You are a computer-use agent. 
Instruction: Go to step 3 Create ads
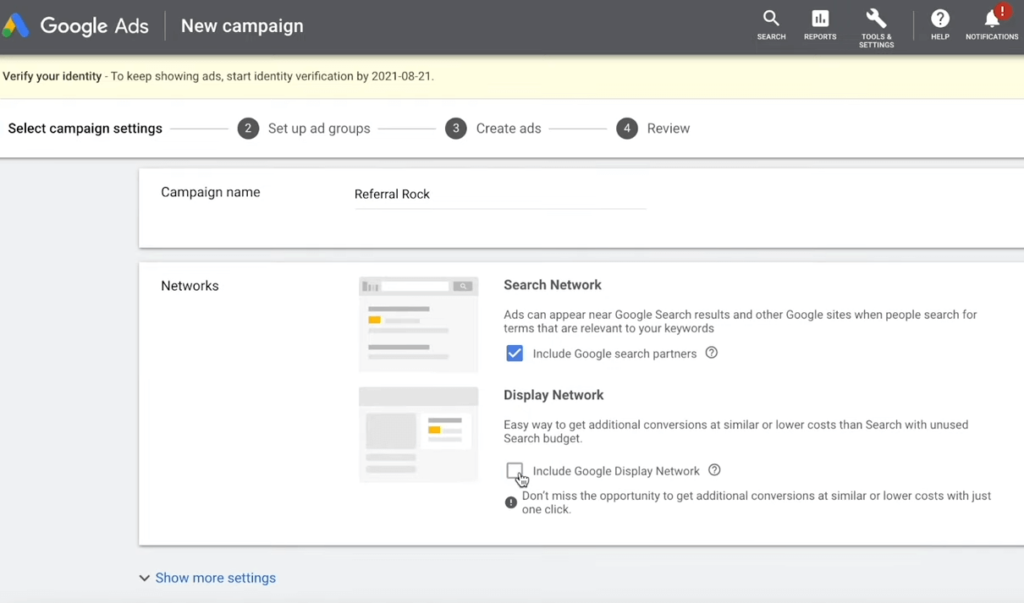(x=493, y=128)
